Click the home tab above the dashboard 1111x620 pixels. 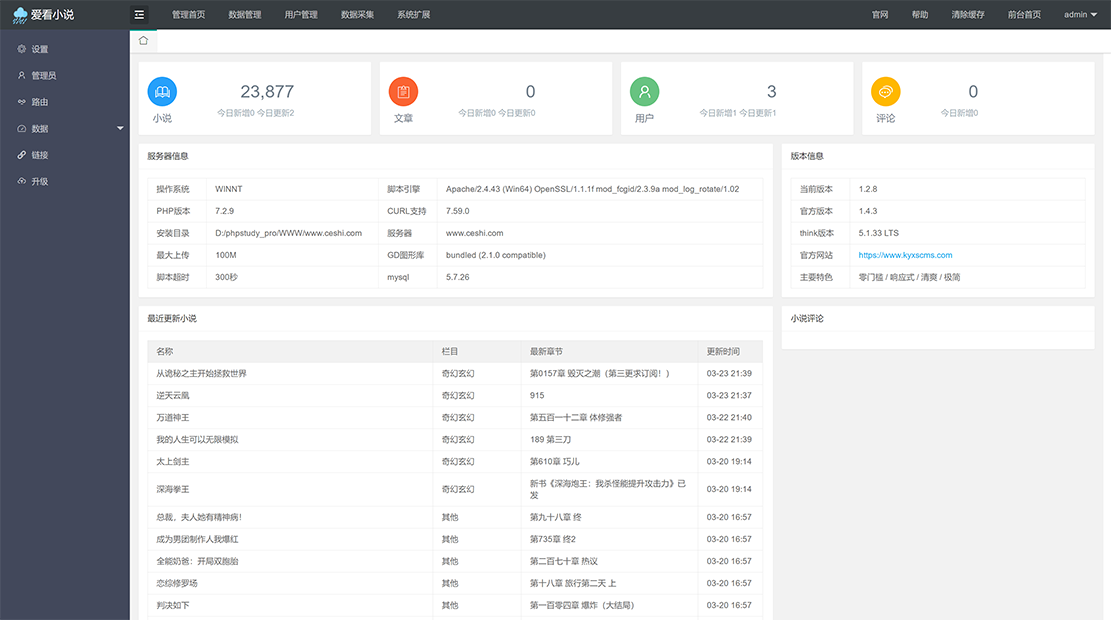(x=142, y=38)
